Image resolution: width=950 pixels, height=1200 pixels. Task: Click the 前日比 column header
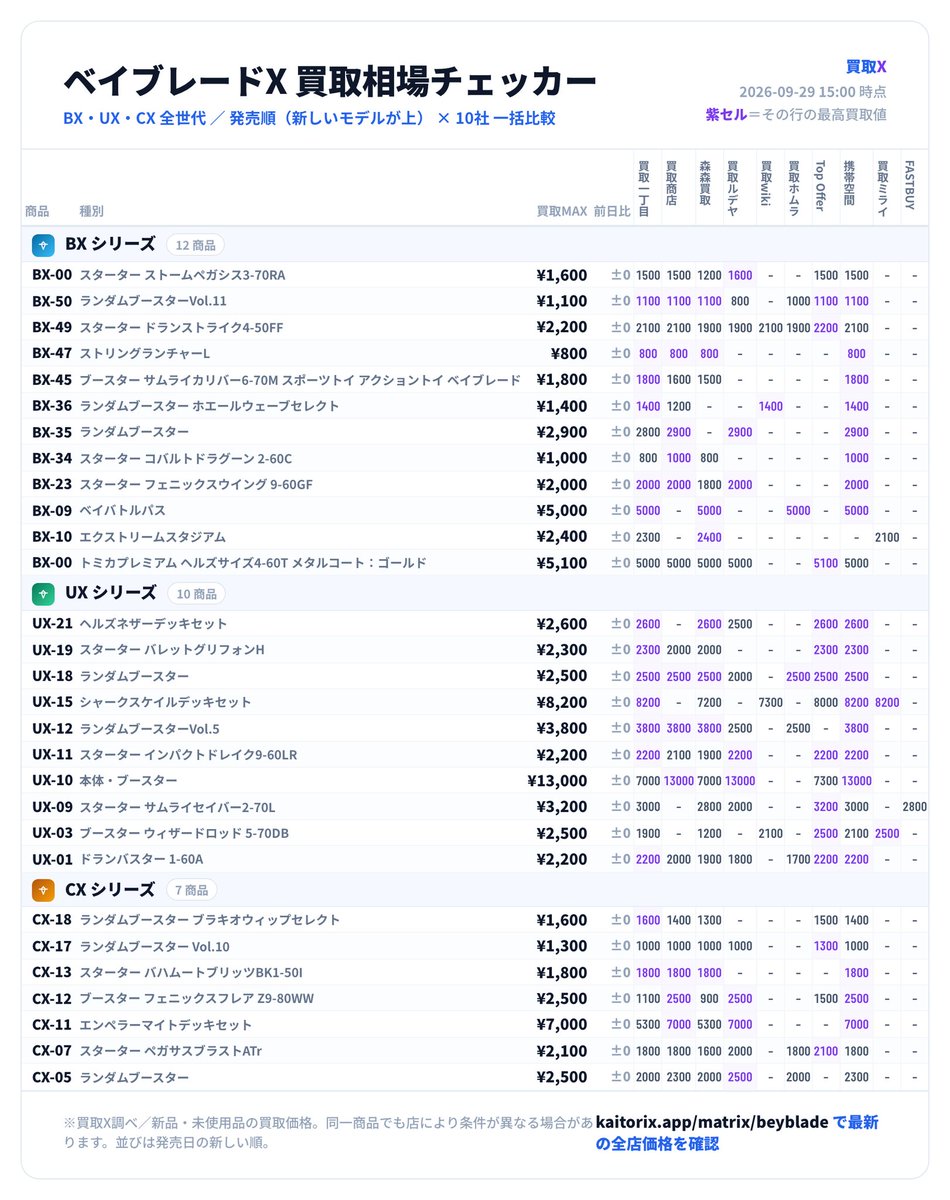click(611, 211)
